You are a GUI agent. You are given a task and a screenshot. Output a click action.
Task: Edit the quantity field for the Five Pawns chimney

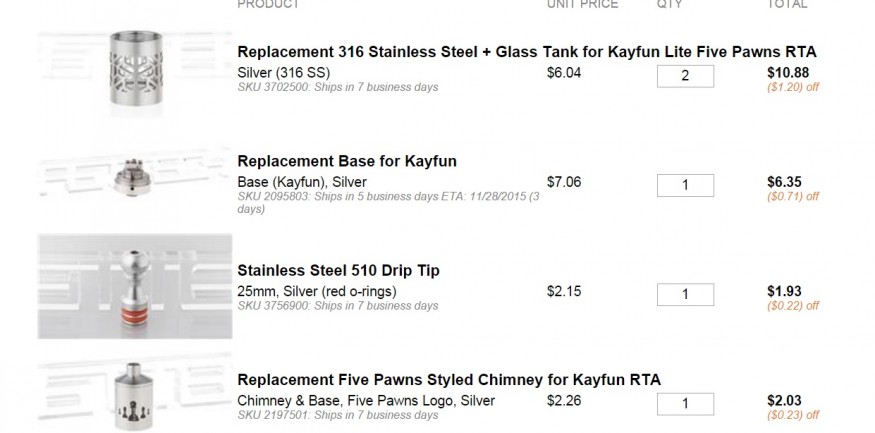[x=685, y=404]
